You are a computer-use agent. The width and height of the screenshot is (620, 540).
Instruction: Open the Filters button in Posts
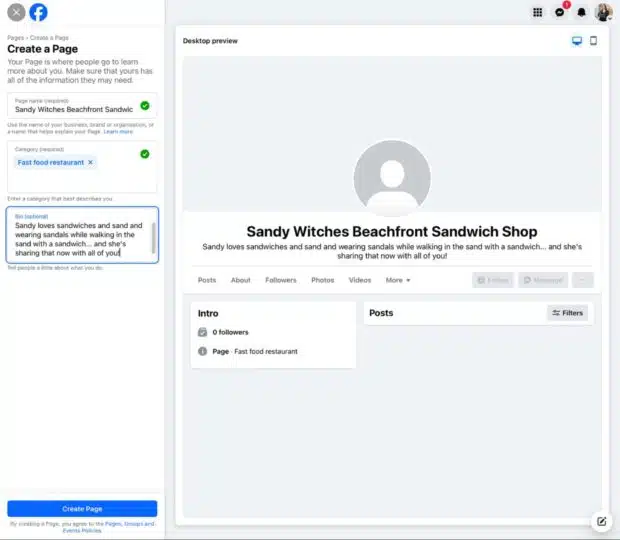[x=567, y=313]
